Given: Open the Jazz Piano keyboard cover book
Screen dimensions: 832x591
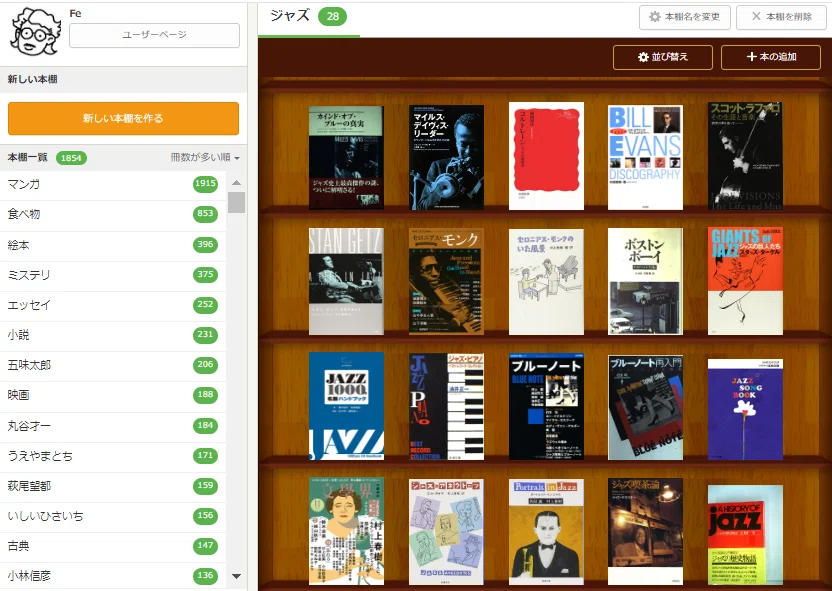Looking at the screenshot, I should [446, 406].
